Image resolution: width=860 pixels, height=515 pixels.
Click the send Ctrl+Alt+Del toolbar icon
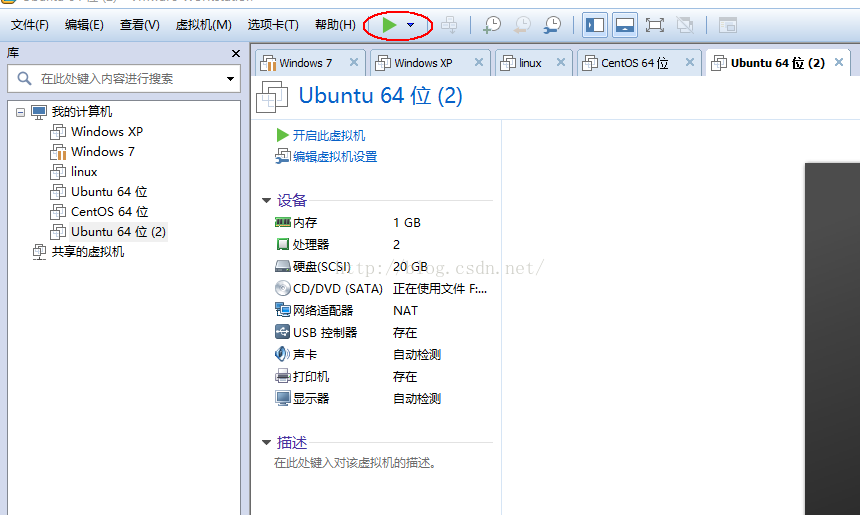pyautogui.click(x=449, y=25)
